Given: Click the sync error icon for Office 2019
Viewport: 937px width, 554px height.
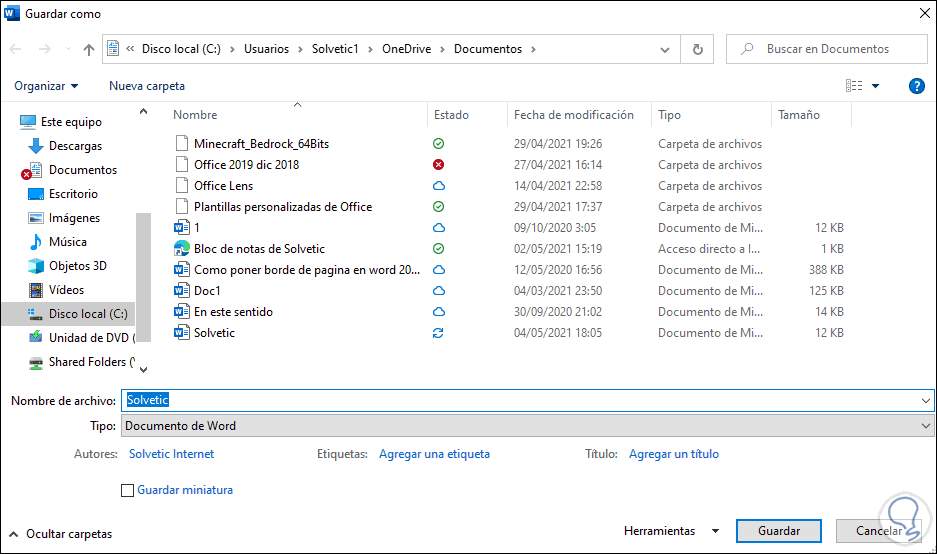Looking at the screenshot, I should 439,164.
